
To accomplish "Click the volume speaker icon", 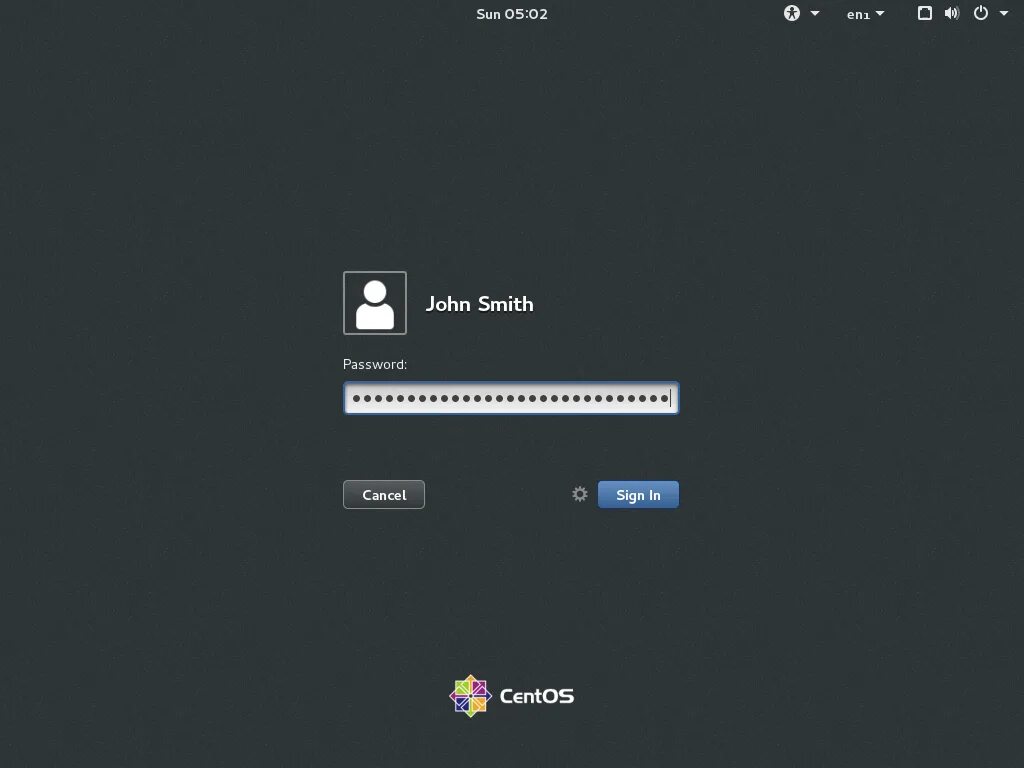I will coord(952,13).
